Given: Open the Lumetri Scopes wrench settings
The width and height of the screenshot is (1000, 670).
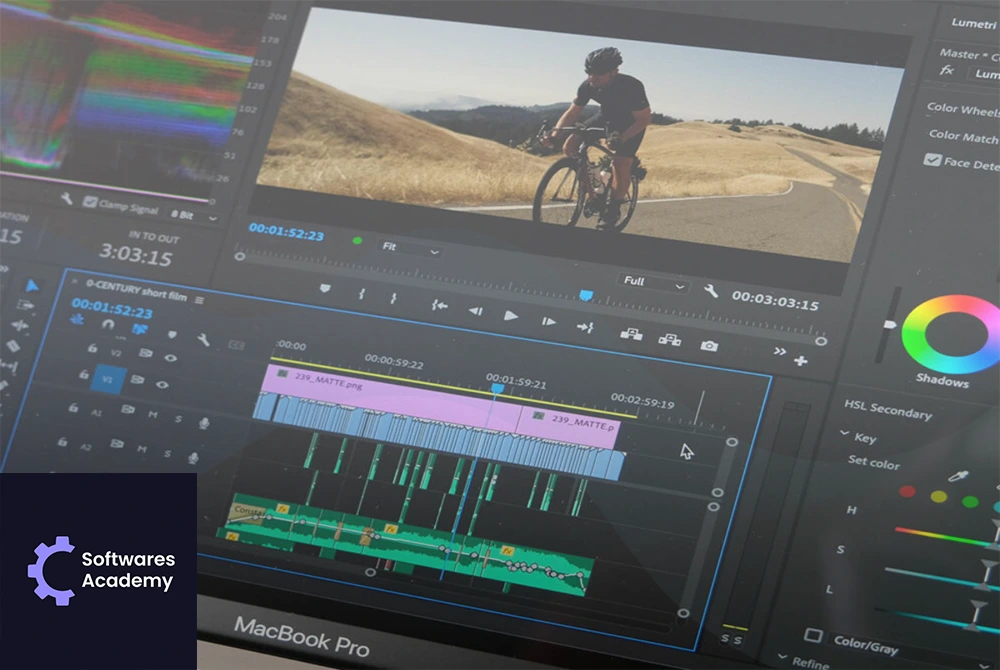Looking at the screenshot, I should (x=66, y=199).
